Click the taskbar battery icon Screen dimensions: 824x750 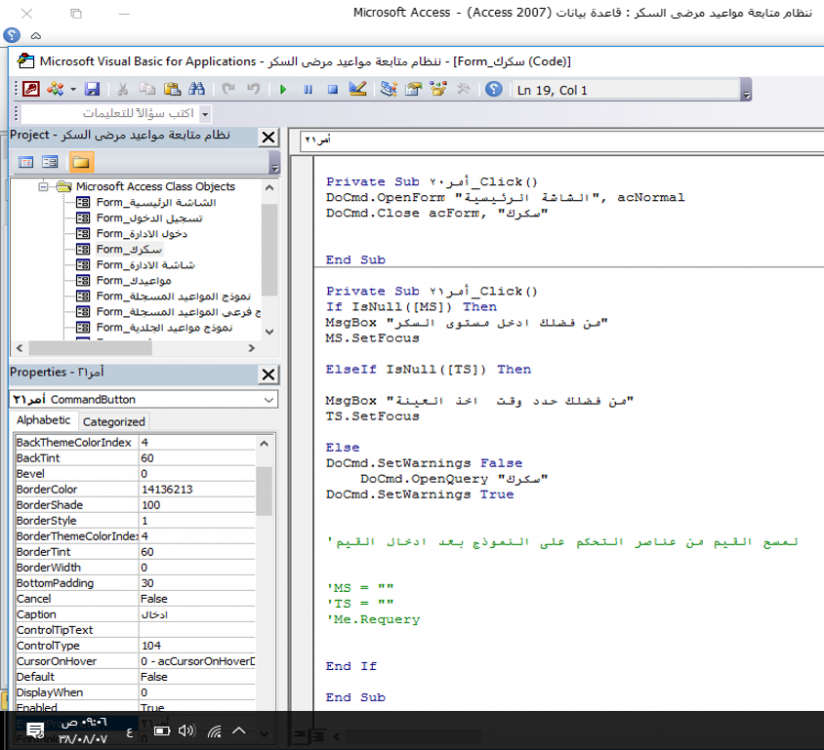coord(162,731)
